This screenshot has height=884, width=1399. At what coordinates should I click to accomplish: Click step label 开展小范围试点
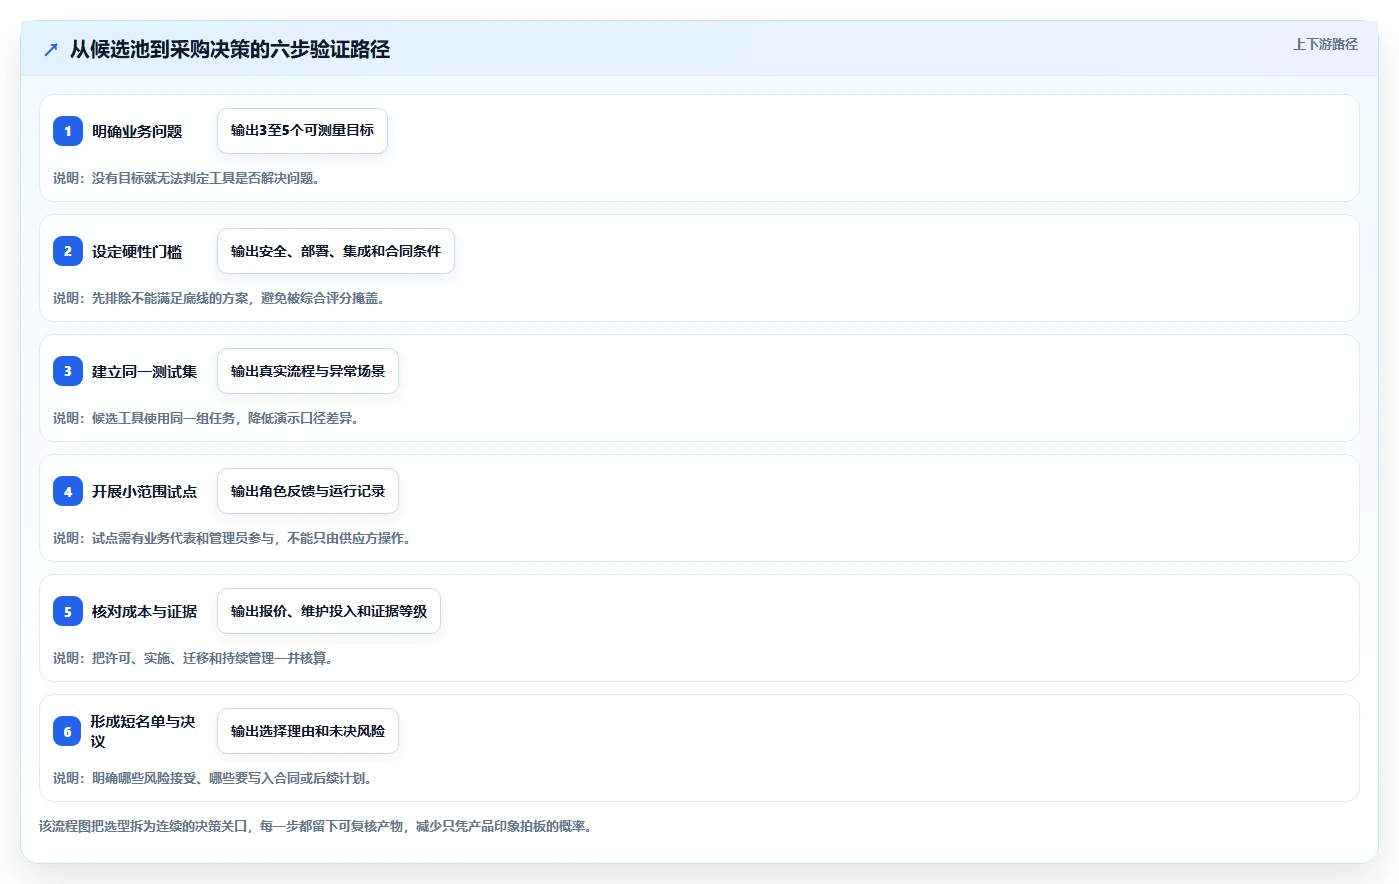click(144, 491)
